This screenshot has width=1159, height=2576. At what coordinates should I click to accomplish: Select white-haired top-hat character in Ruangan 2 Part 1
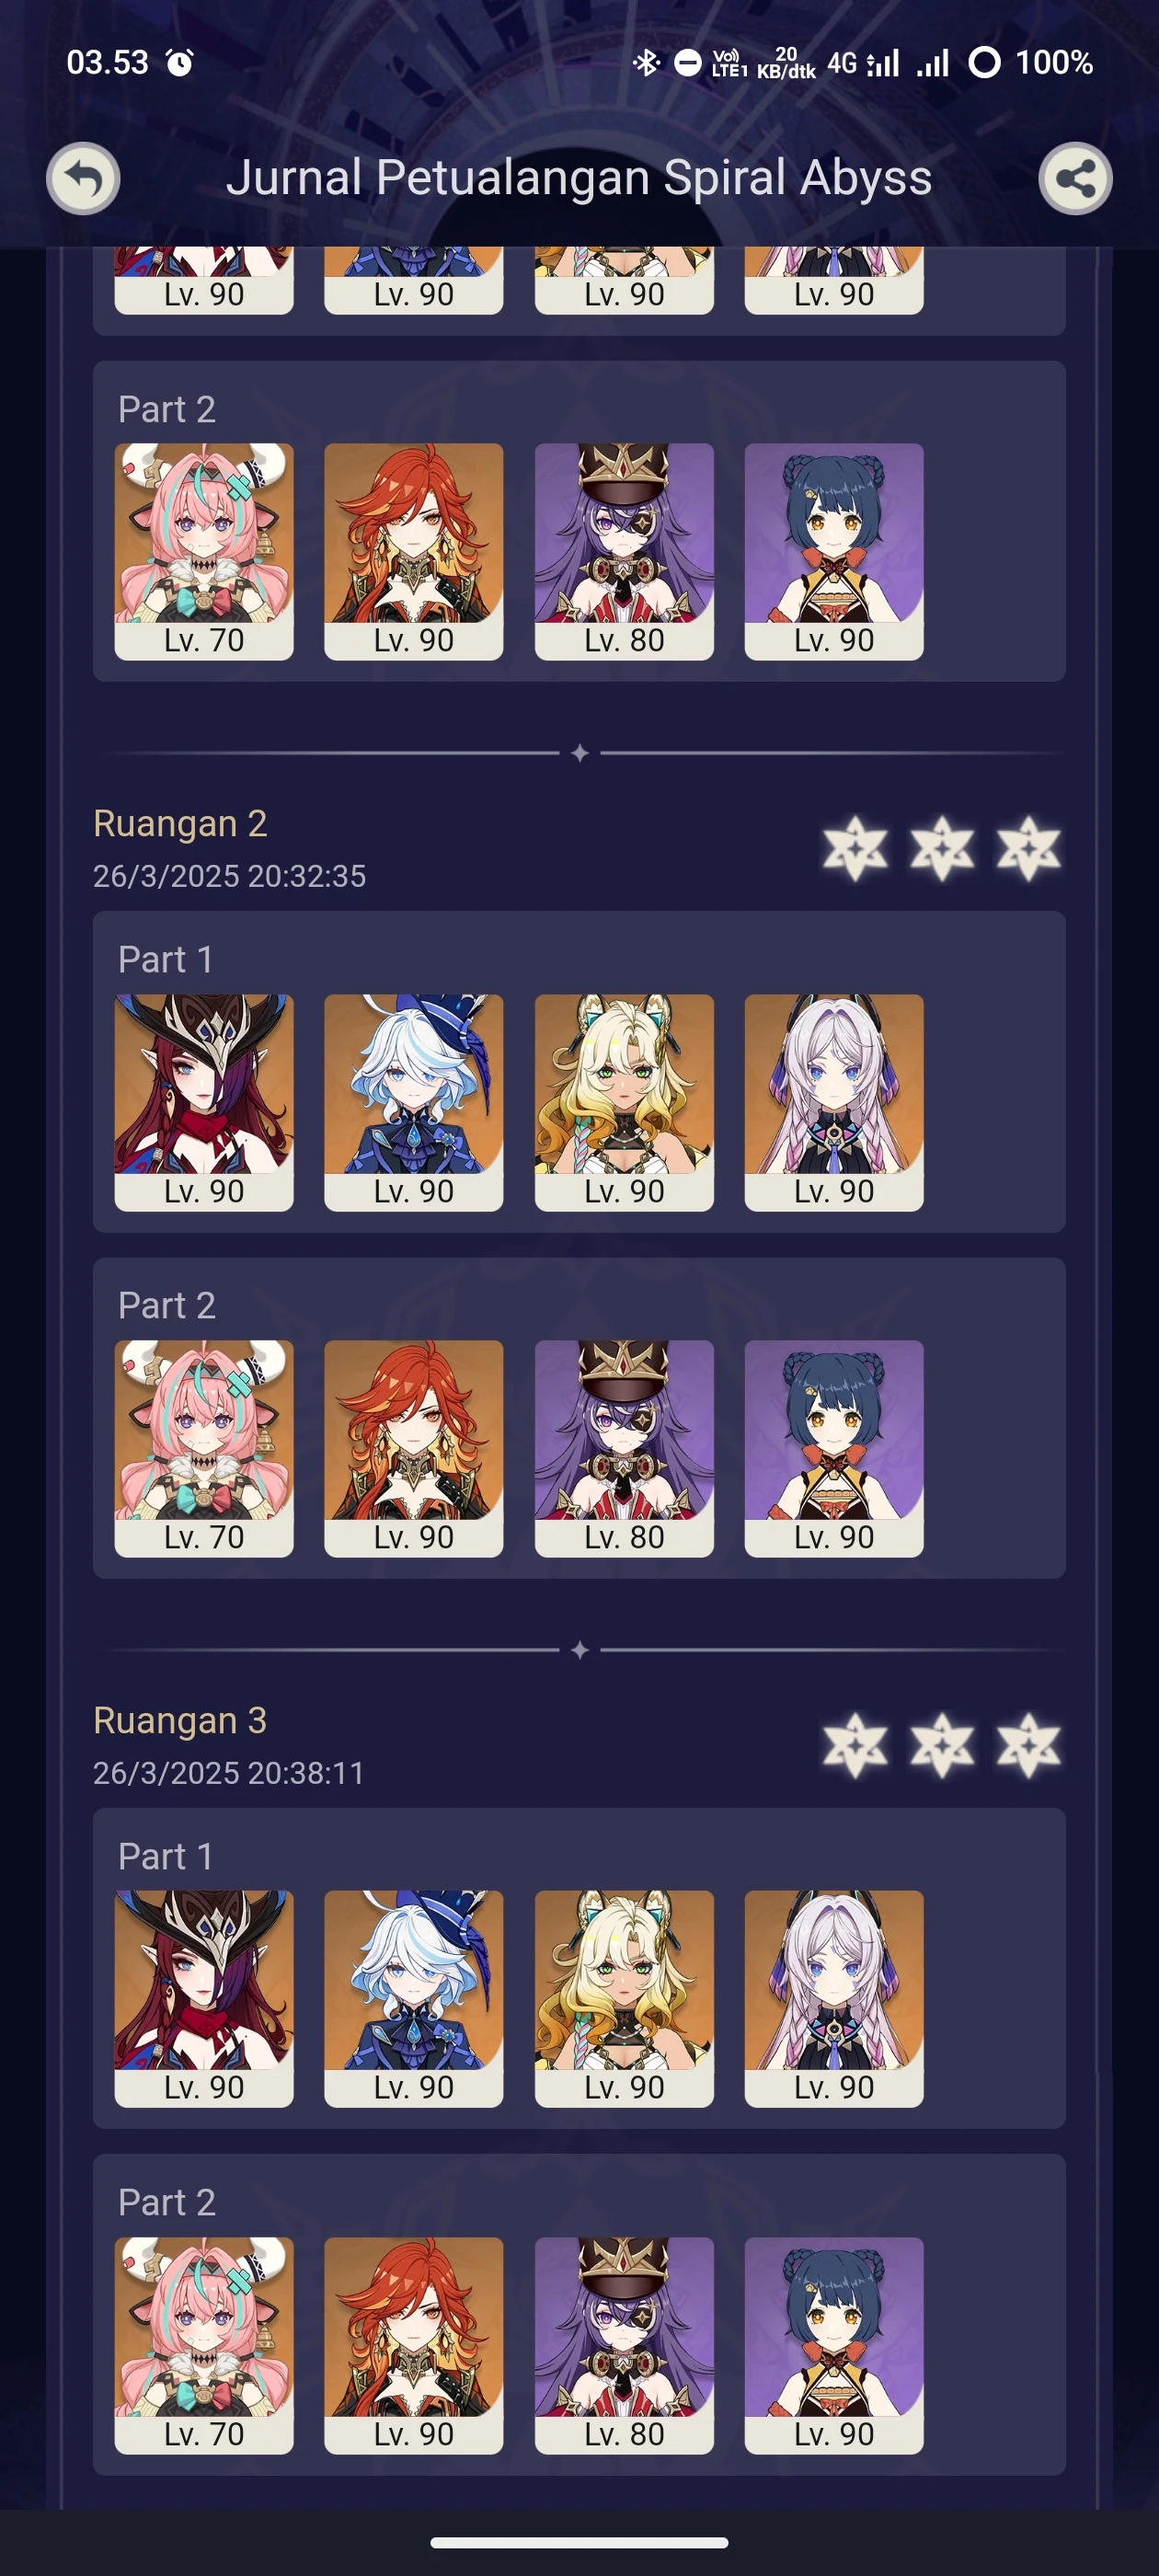coord(414,1102)
